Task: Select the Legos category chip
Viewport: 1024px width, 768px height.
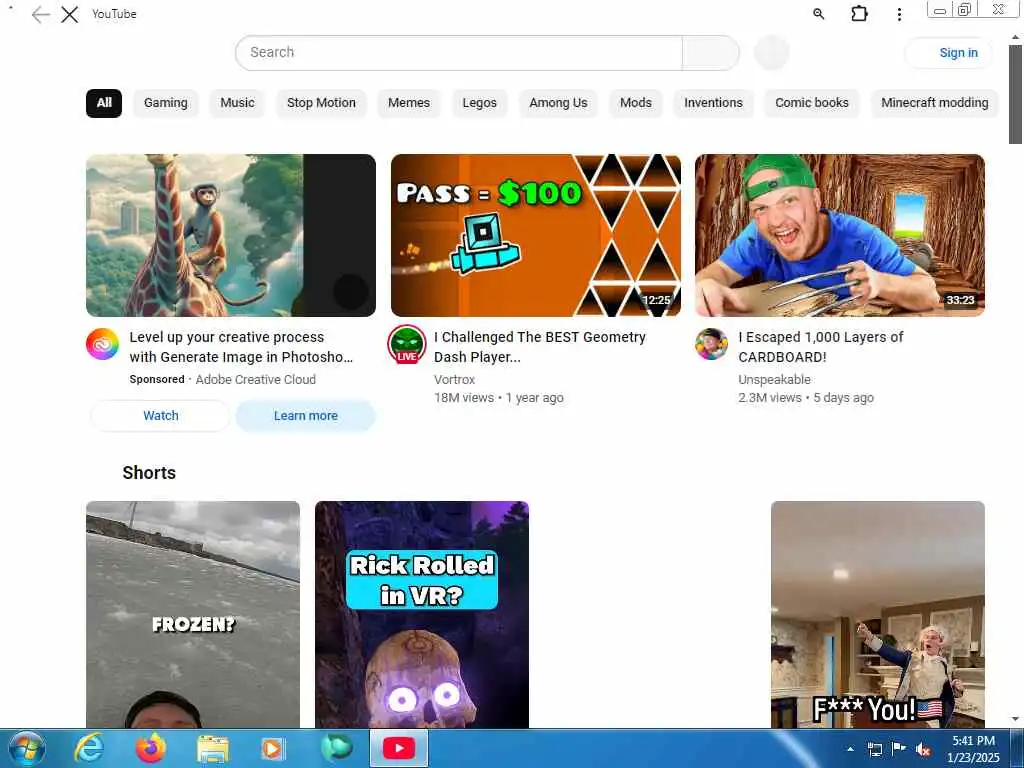Action: 479,103
